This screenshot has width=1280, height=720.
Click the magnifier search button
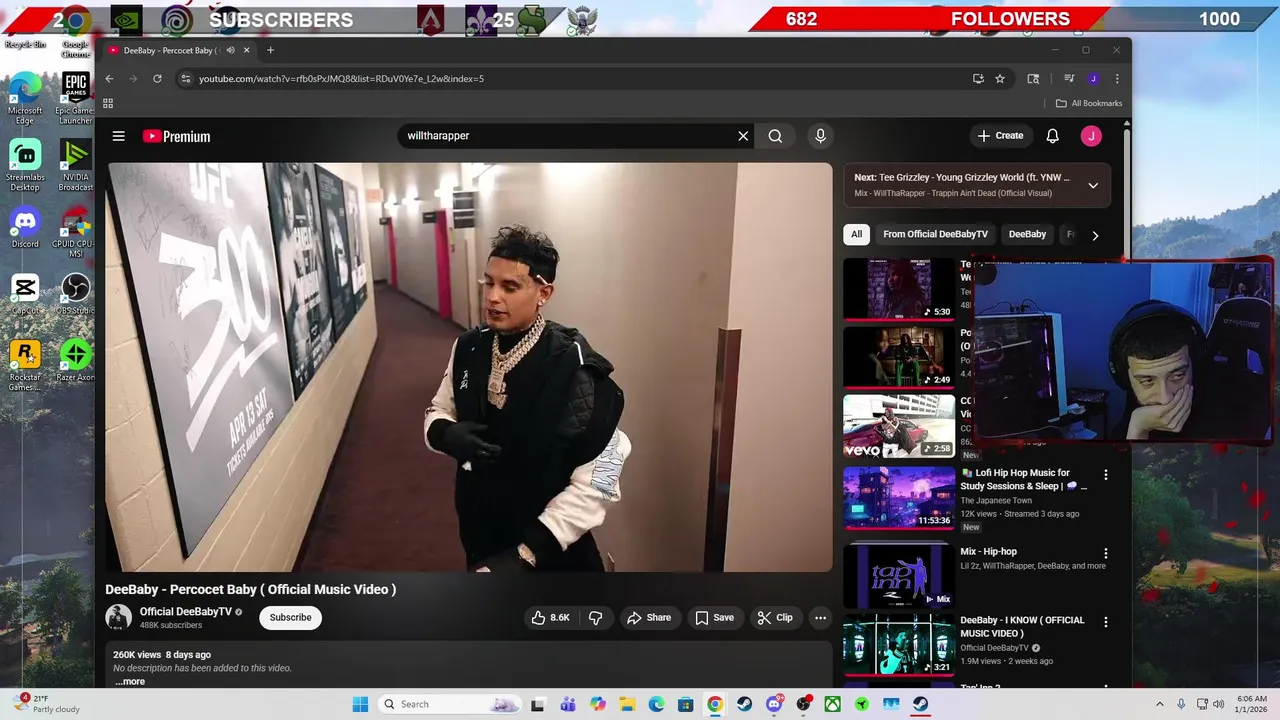(775, 136)
